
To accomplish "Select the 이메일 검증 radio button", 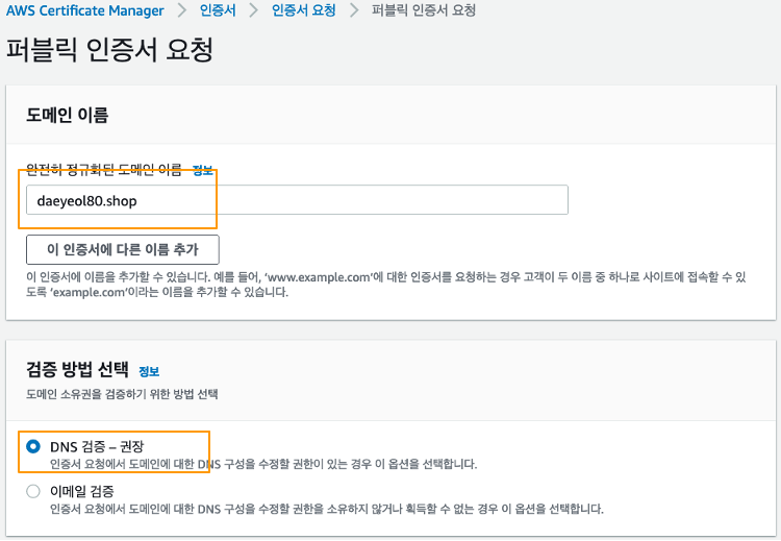I will click(x=34, y=492).
